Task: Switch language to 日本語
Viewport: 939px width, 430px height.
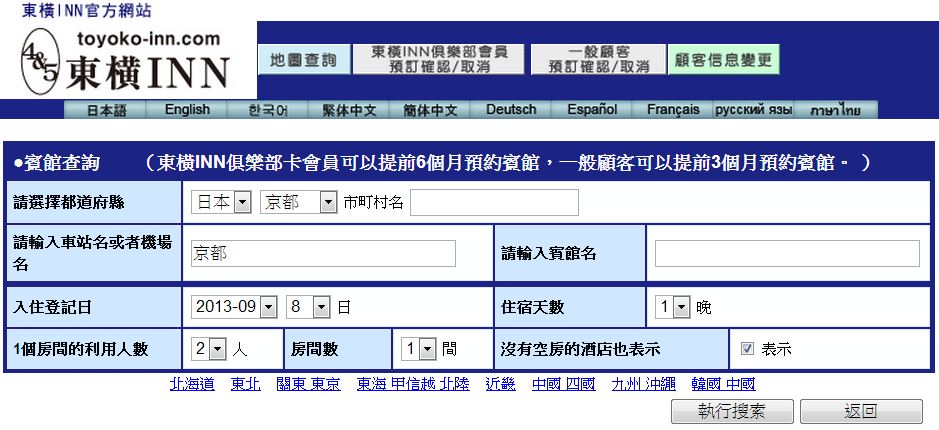Action: click(x=105, y=110)
